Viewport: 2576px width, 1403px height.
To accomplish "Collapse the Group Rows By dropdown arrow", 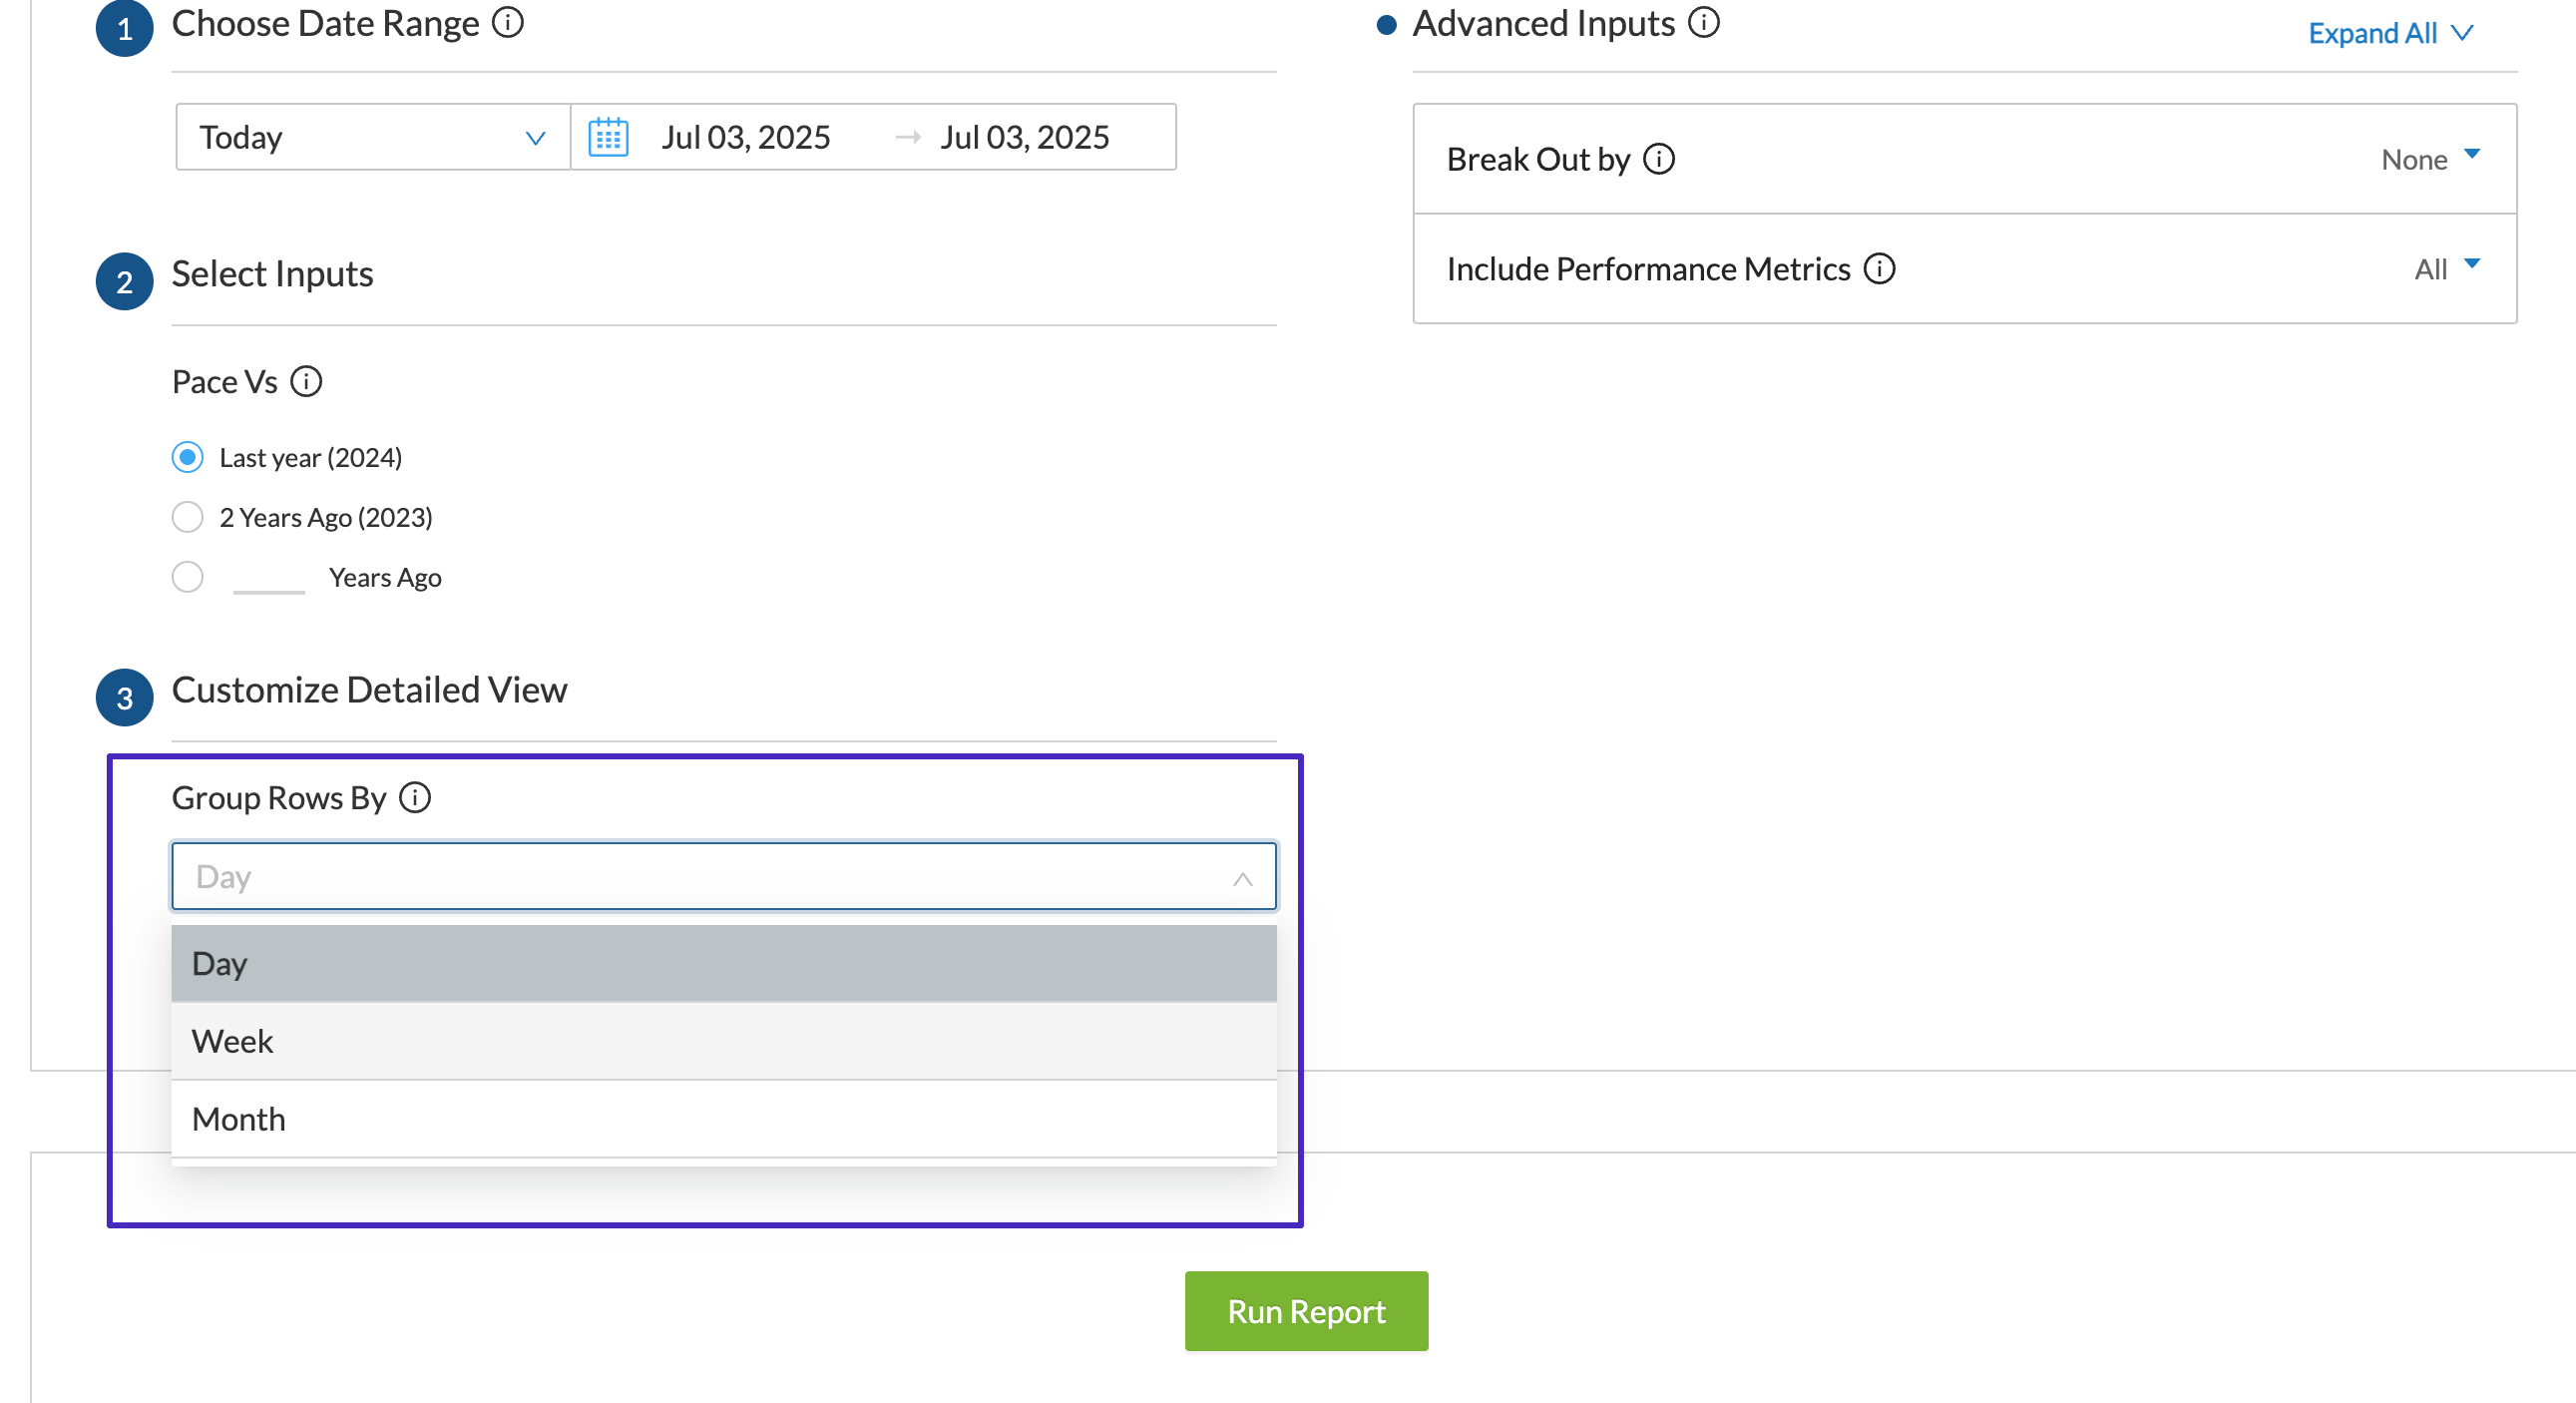I will [x=1242, y=878].
